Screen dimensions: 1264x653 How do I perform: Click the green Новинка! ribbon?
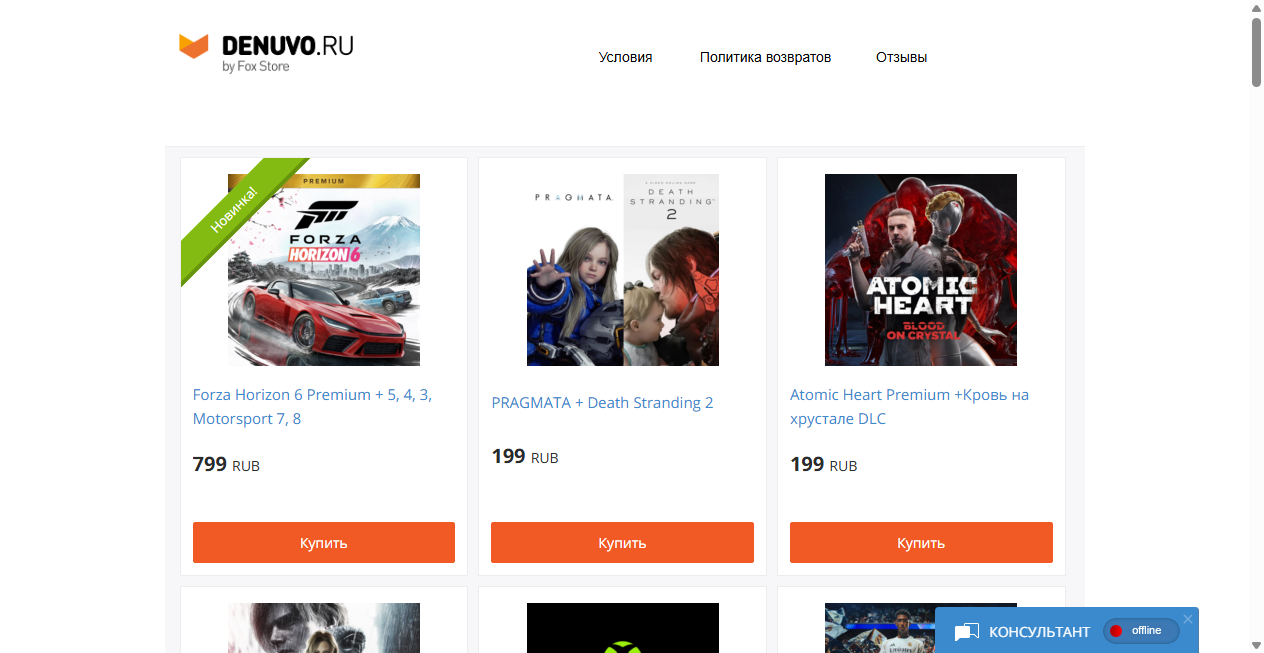click(x=236, y=212)
